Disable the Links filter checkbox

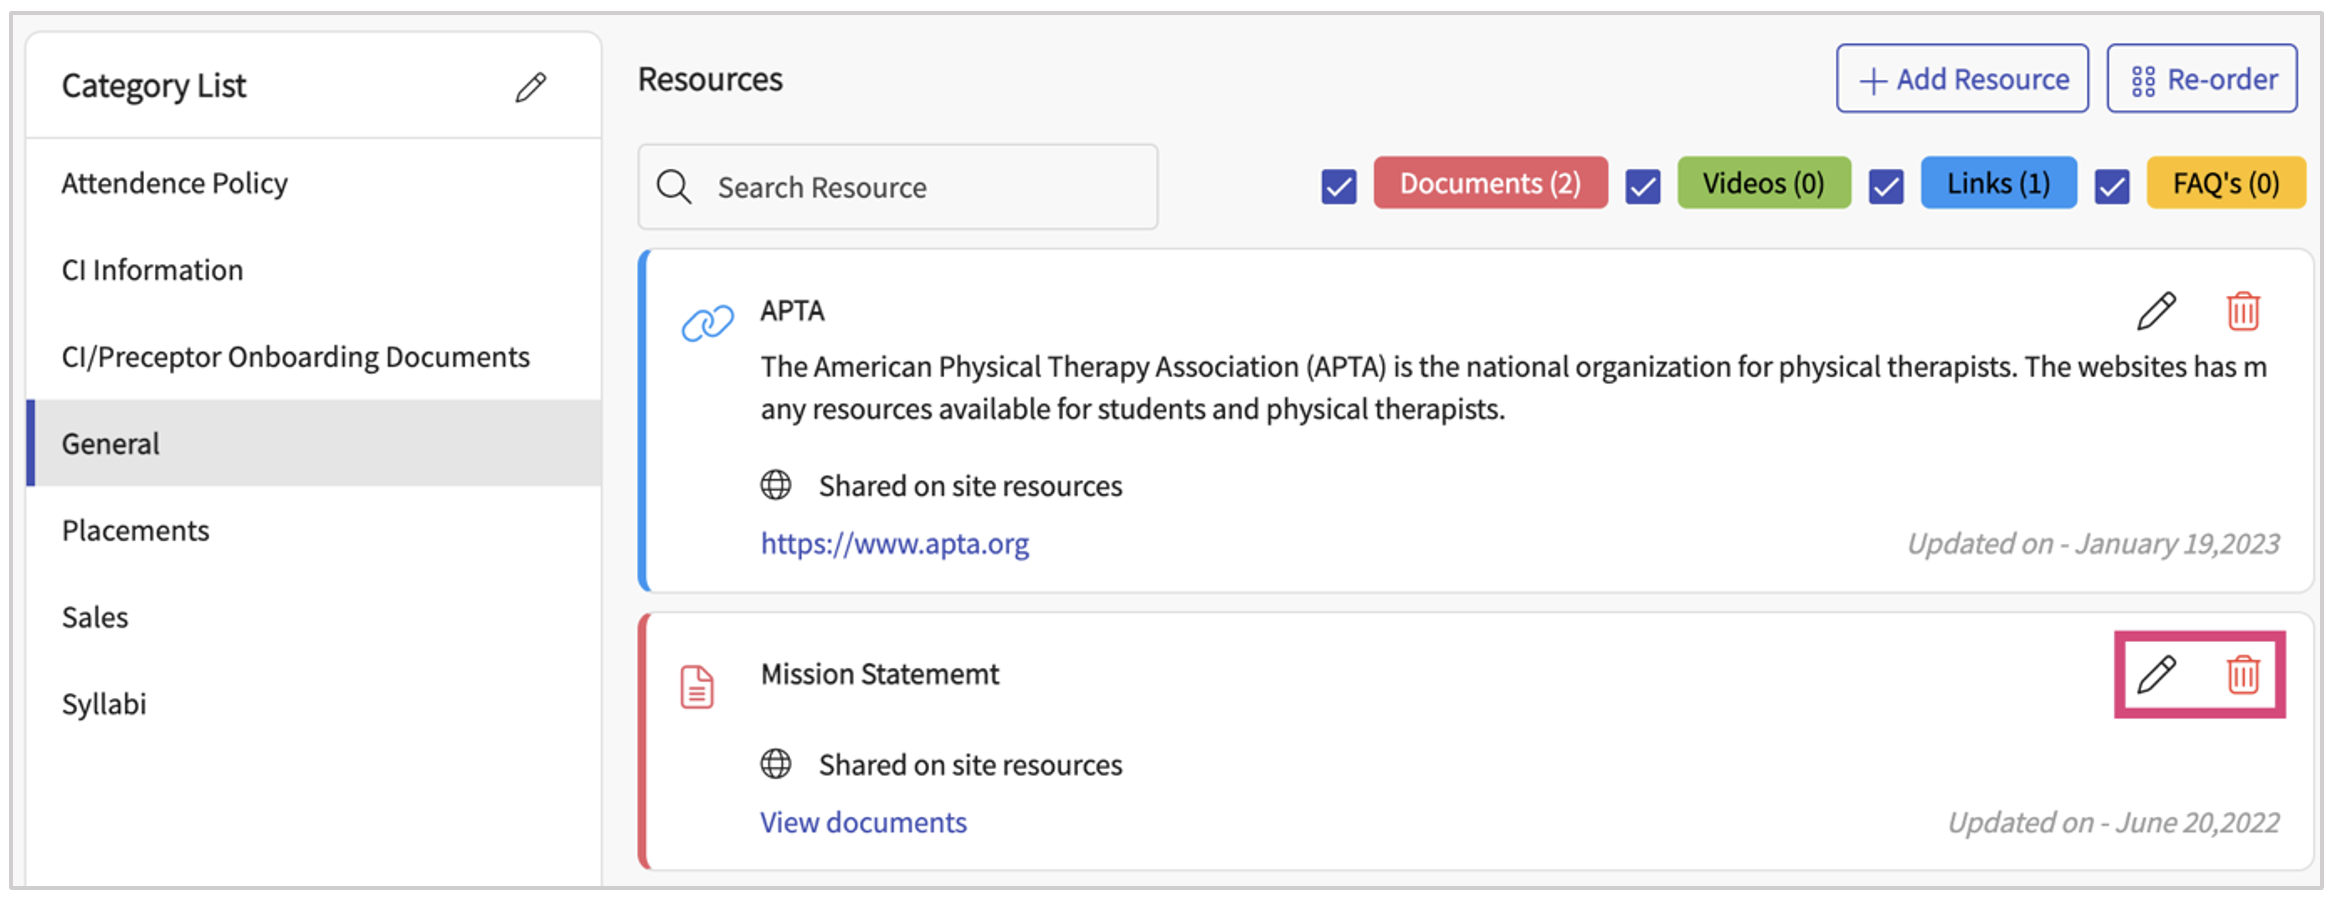[x=1886, y=186]
